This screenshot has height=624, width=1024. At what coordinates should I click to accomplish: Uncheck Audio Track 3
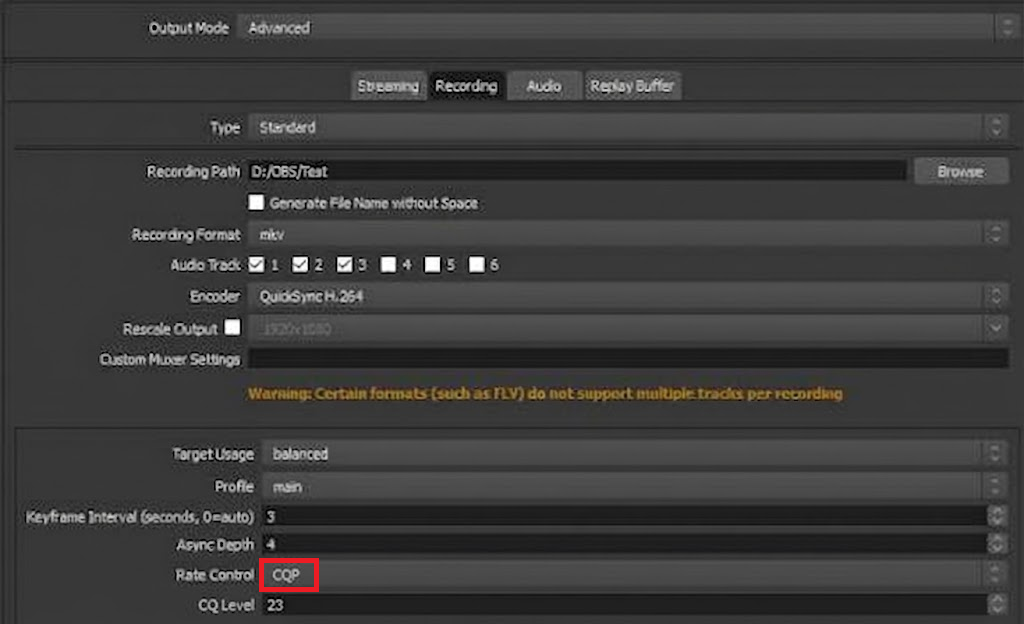click(x=344, y=264)
